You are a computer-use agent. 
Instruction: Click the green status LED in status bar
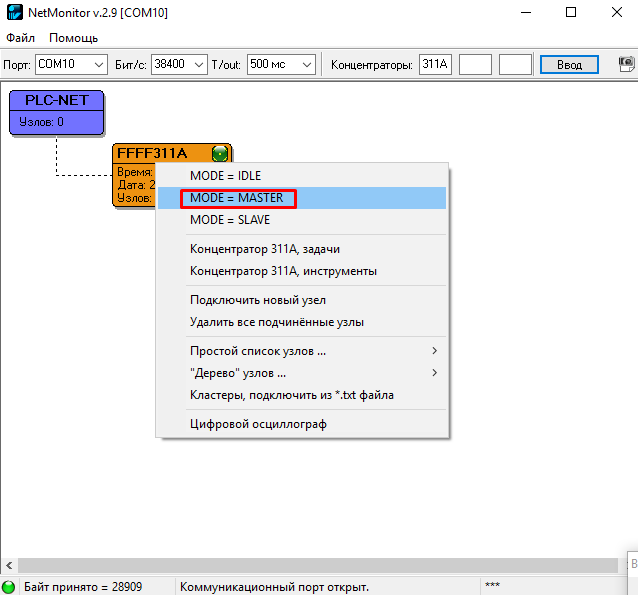[x=8, y=587]
